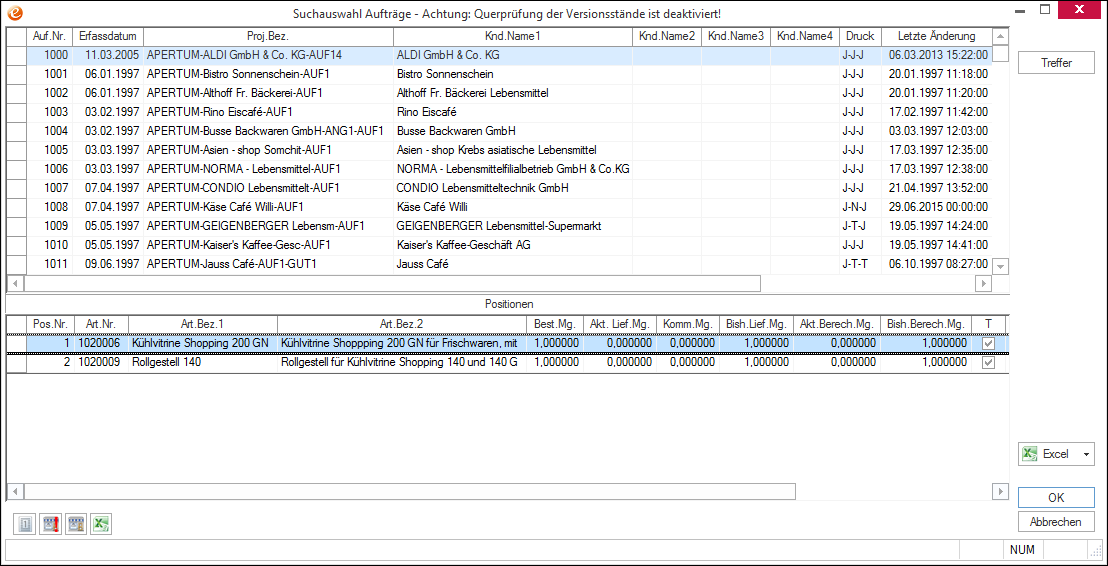Click the Komm.Mg. column header

point(687,324)
